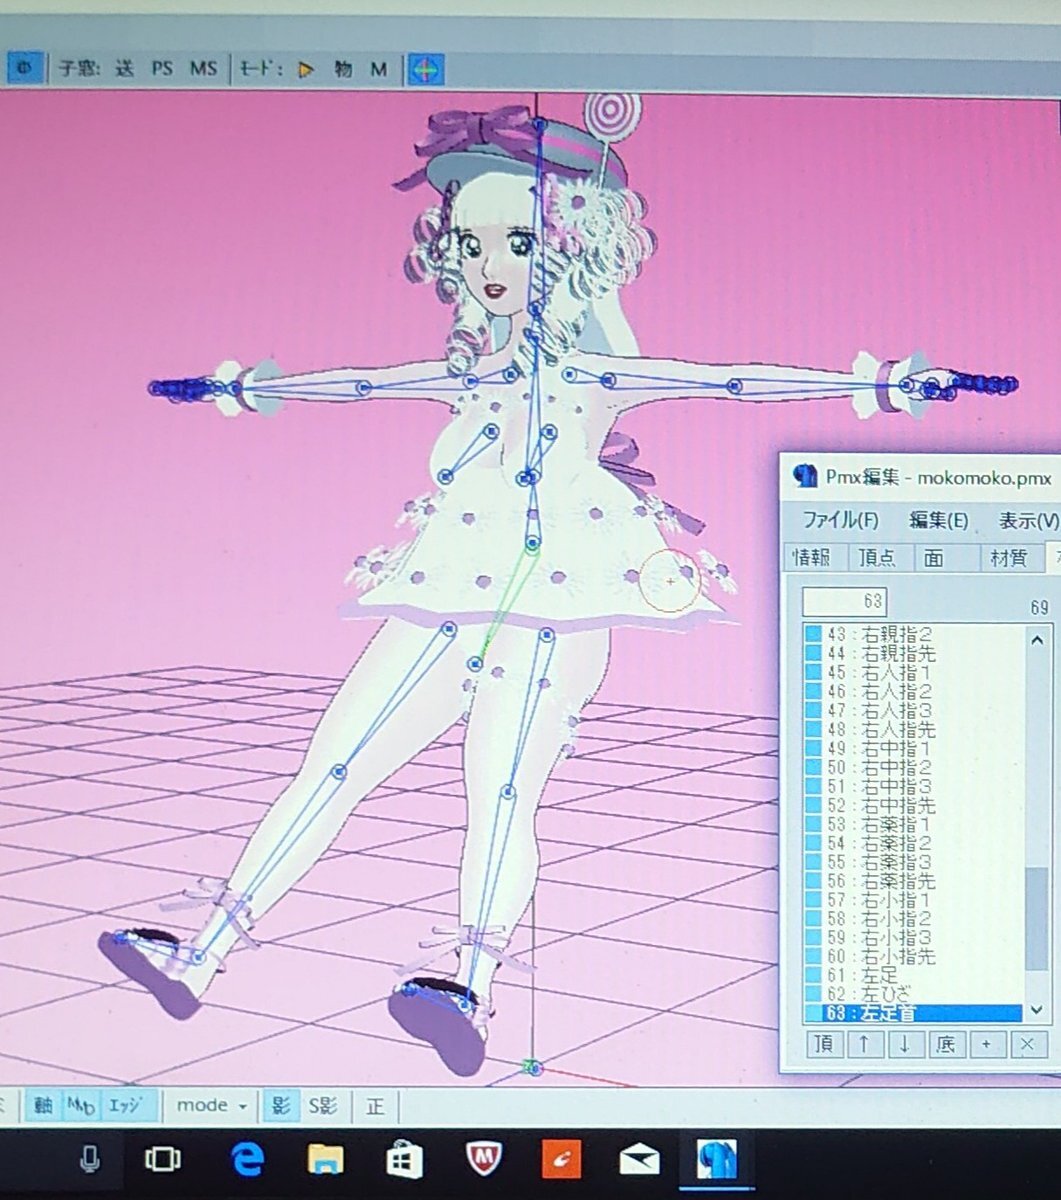Open 表示(V) menu in Pmx編集 window
Screen dimensions: 1061x1200
[x=1028, y=520]
